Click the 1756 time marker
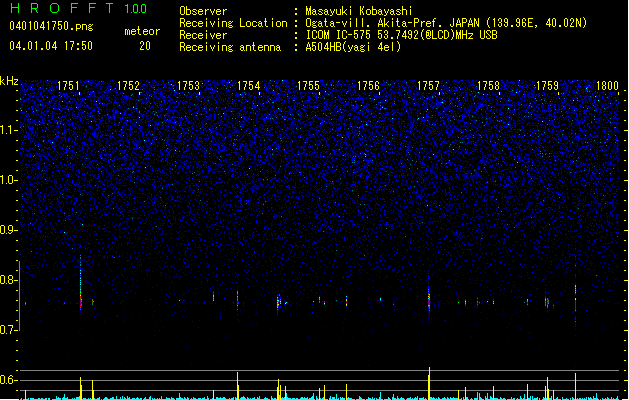The height and width of the screenshot is (400, 629). pyautogui.click(x=368, y=86)
